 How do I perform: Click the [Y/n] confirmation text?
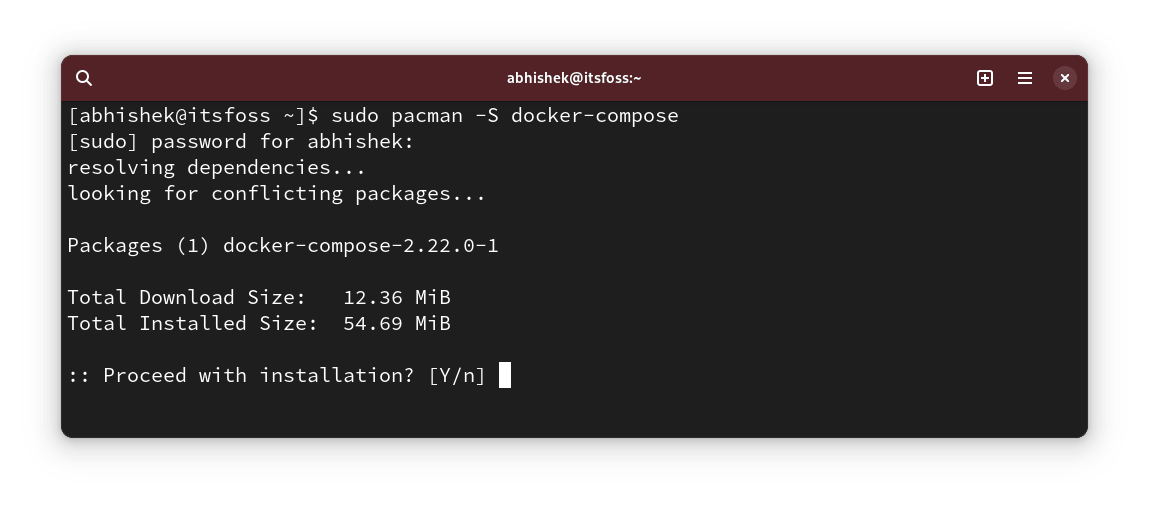(x=457, y=375)
